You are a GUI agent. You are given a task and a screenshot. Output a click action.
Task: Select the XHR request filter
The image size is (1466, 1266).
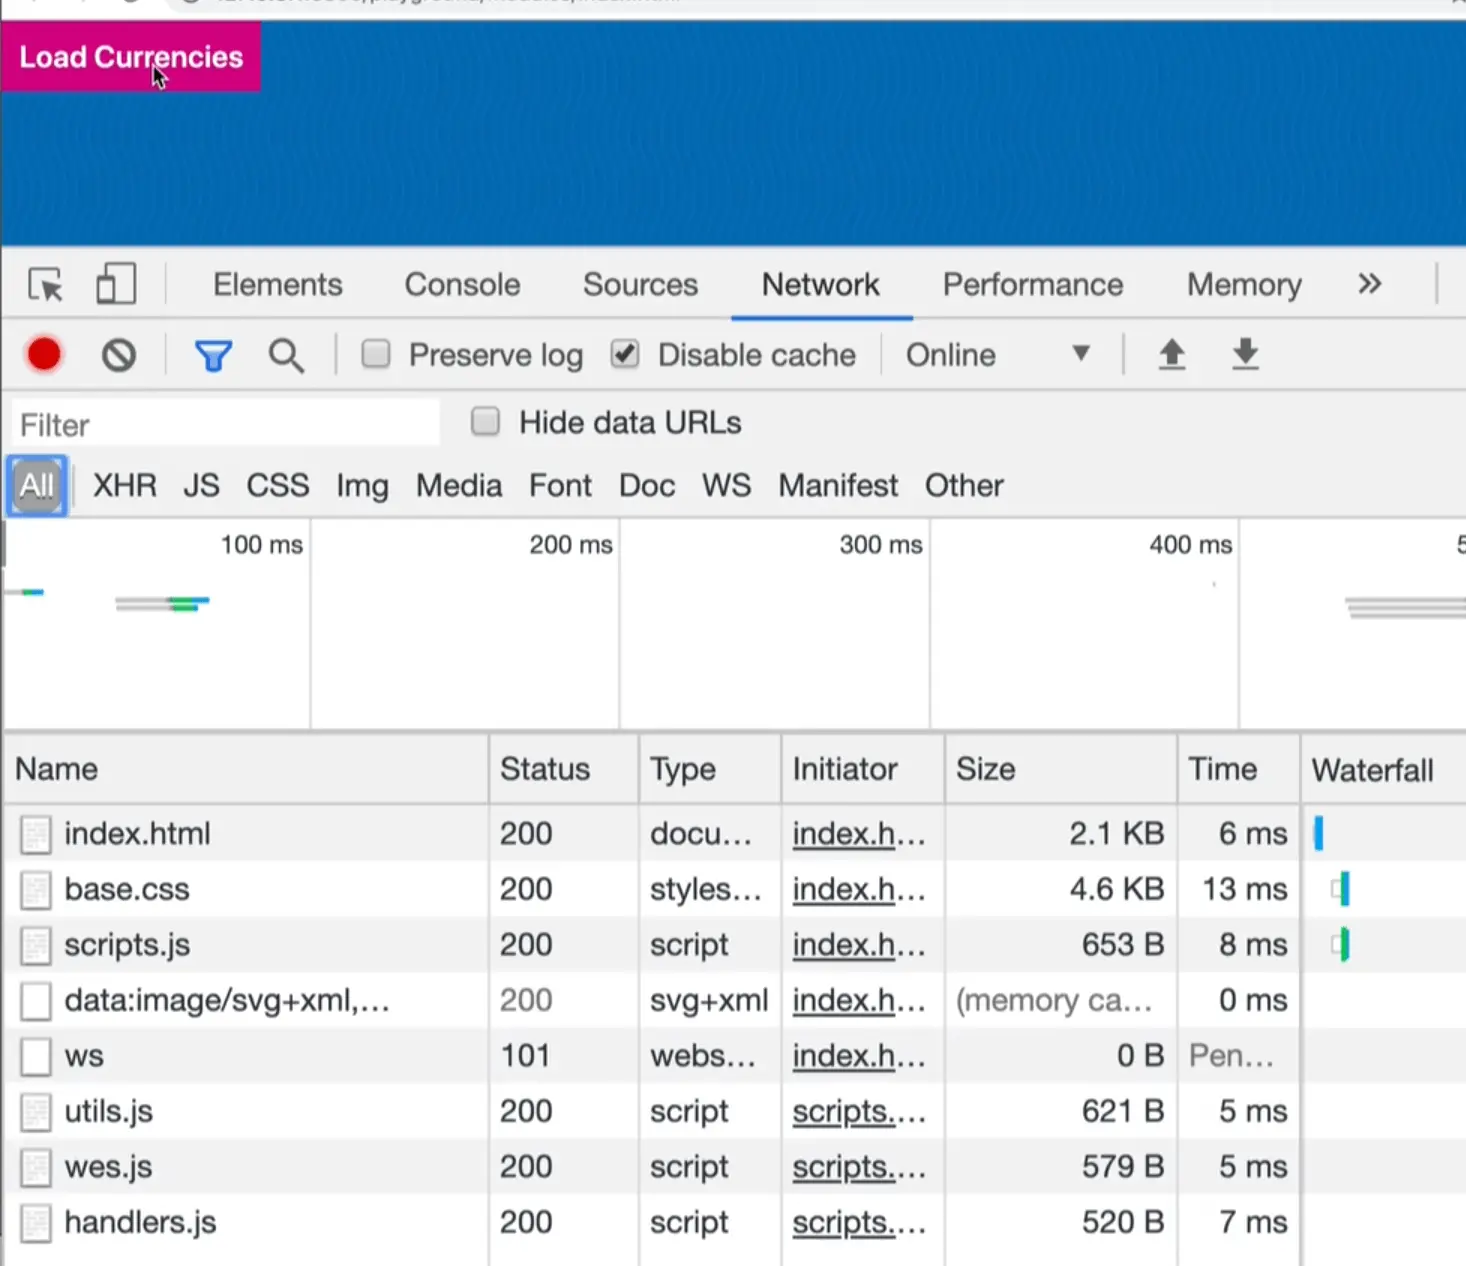(x=124, y=485)
